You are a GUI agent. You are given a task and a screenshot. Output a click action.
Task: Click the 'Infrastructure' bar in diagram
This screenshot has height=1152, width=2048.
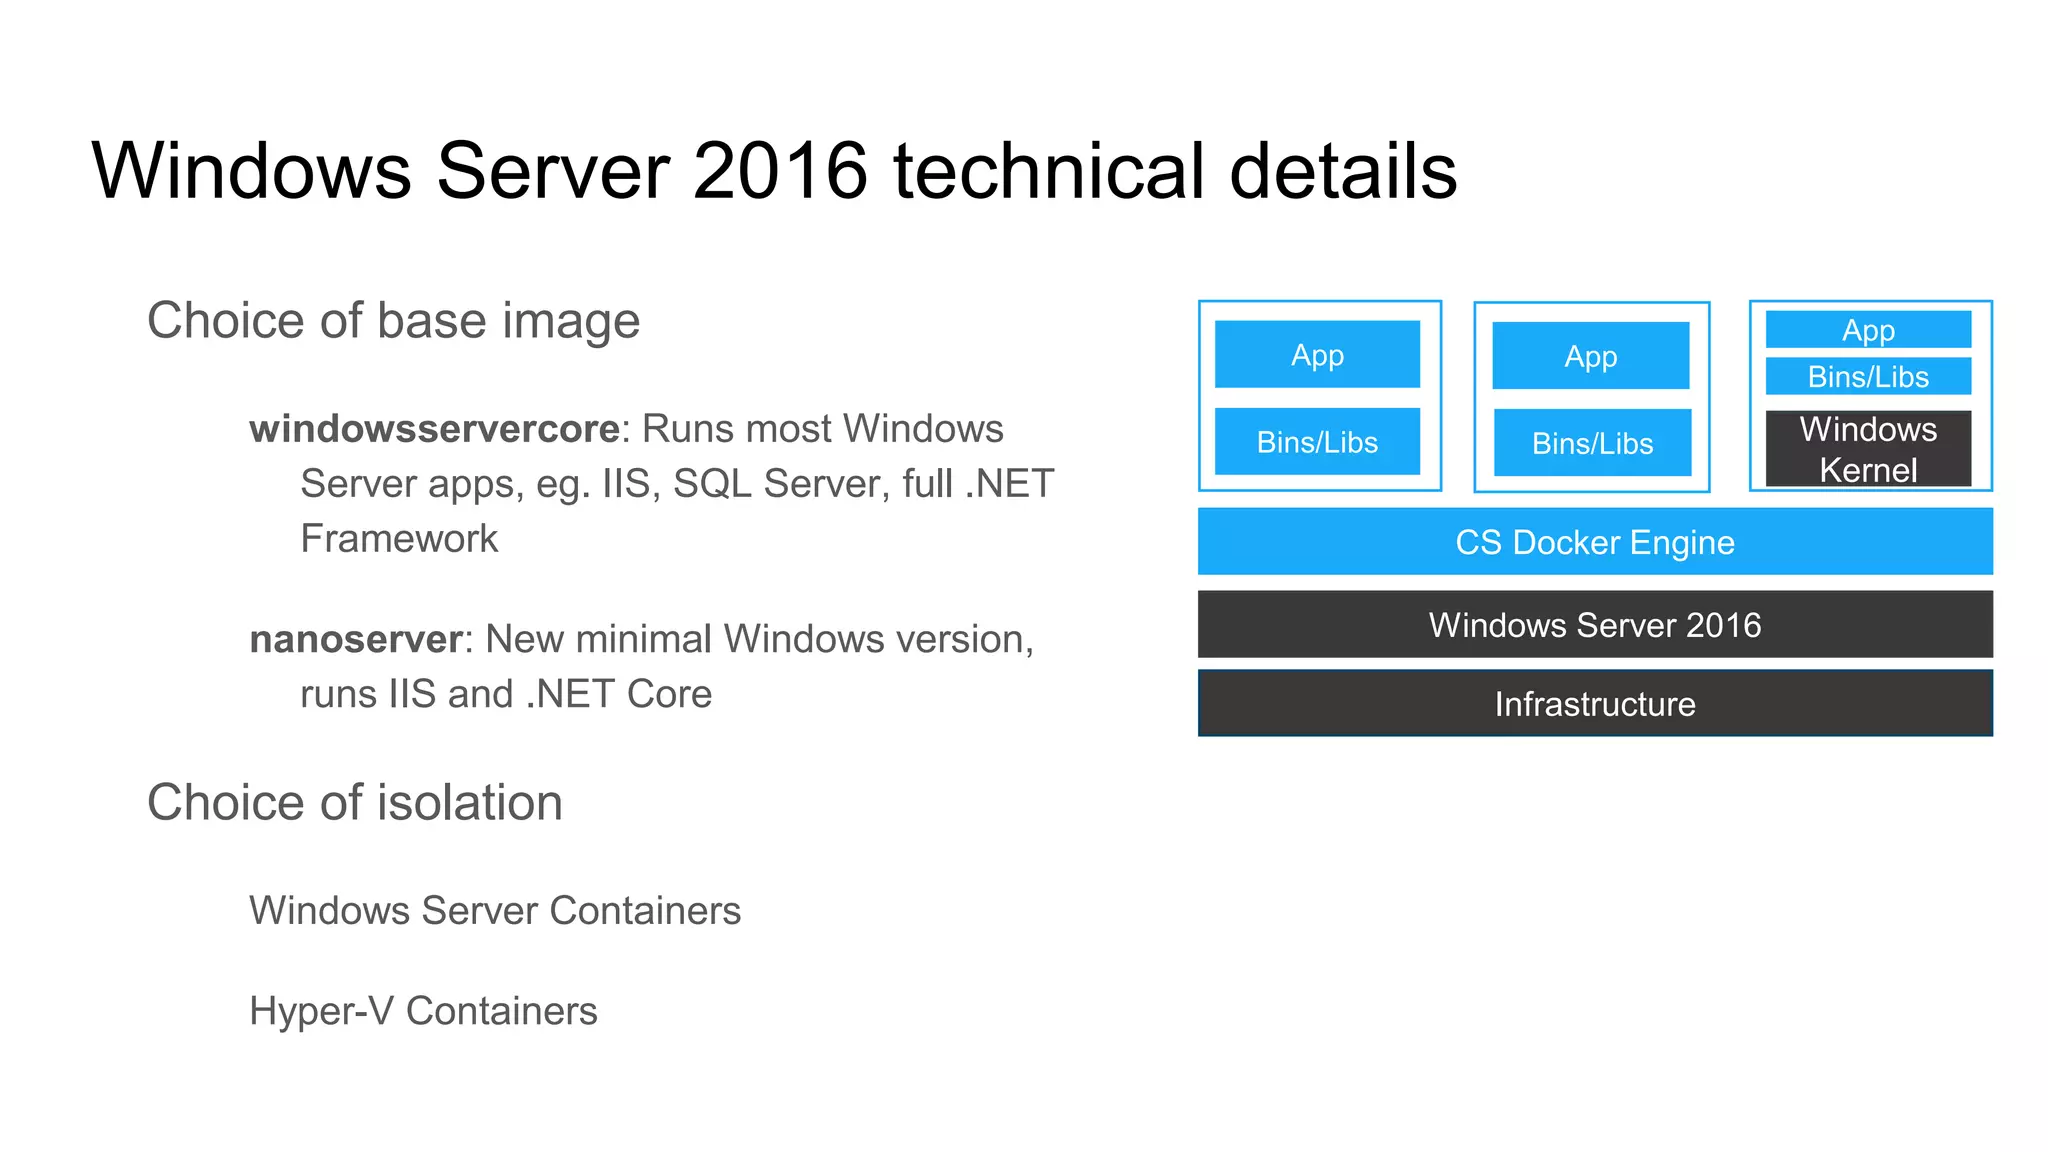coord(1595,703)
